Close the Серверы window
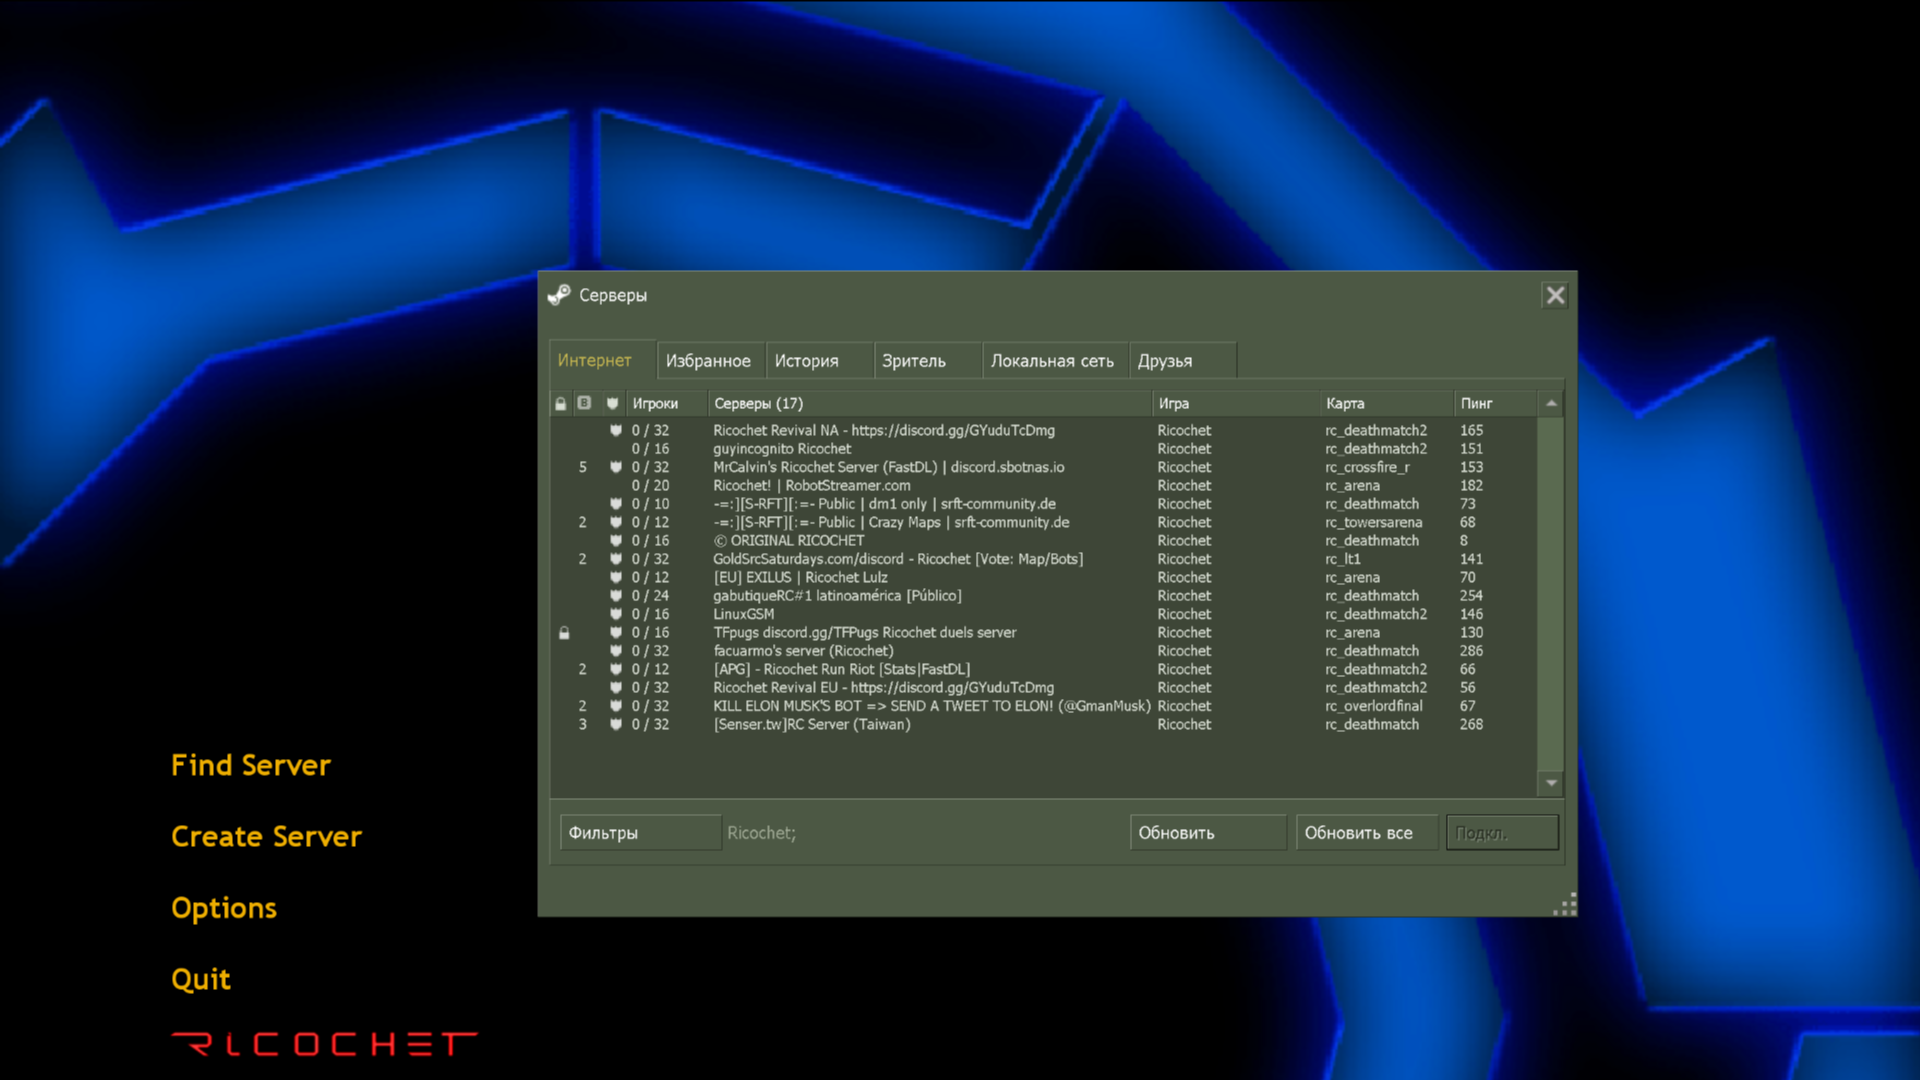 pos(1555,296)
